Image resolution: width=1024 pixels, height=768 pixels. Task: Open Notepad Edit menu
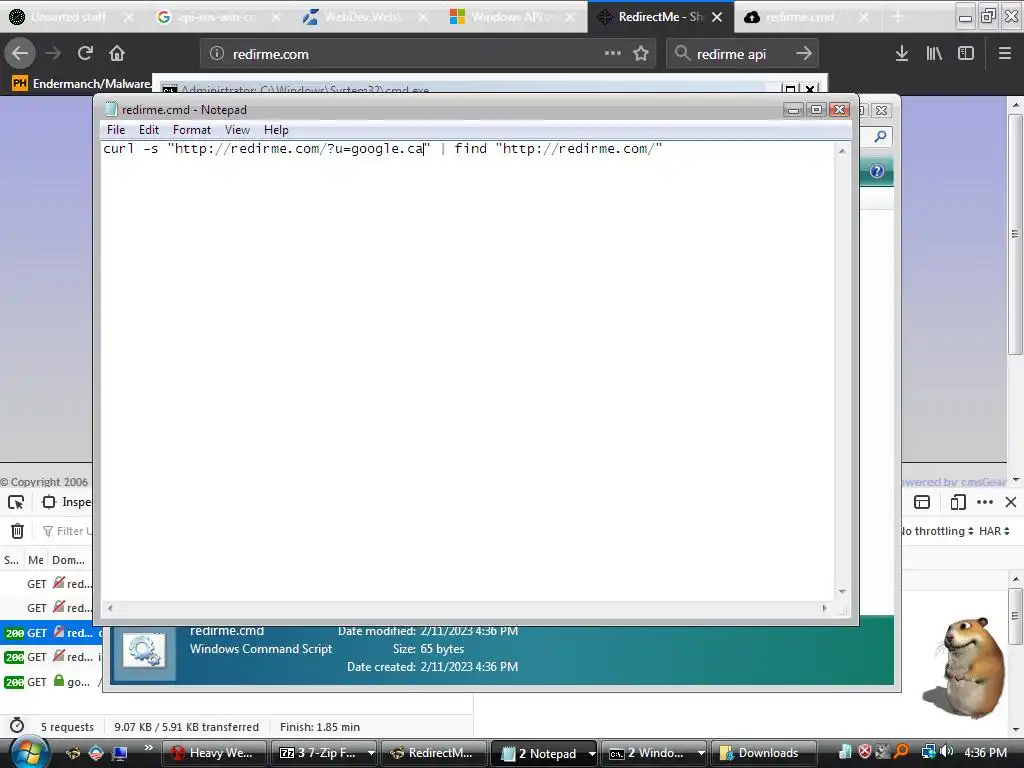[149, 130]
